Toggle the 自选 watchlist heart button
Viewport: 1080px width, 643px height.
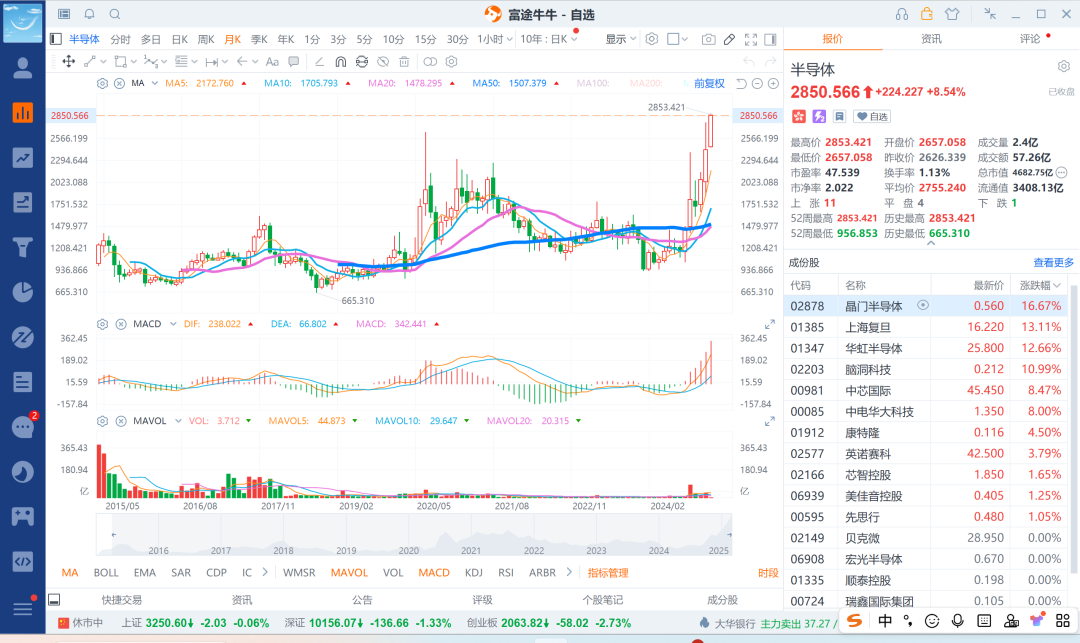872,116
